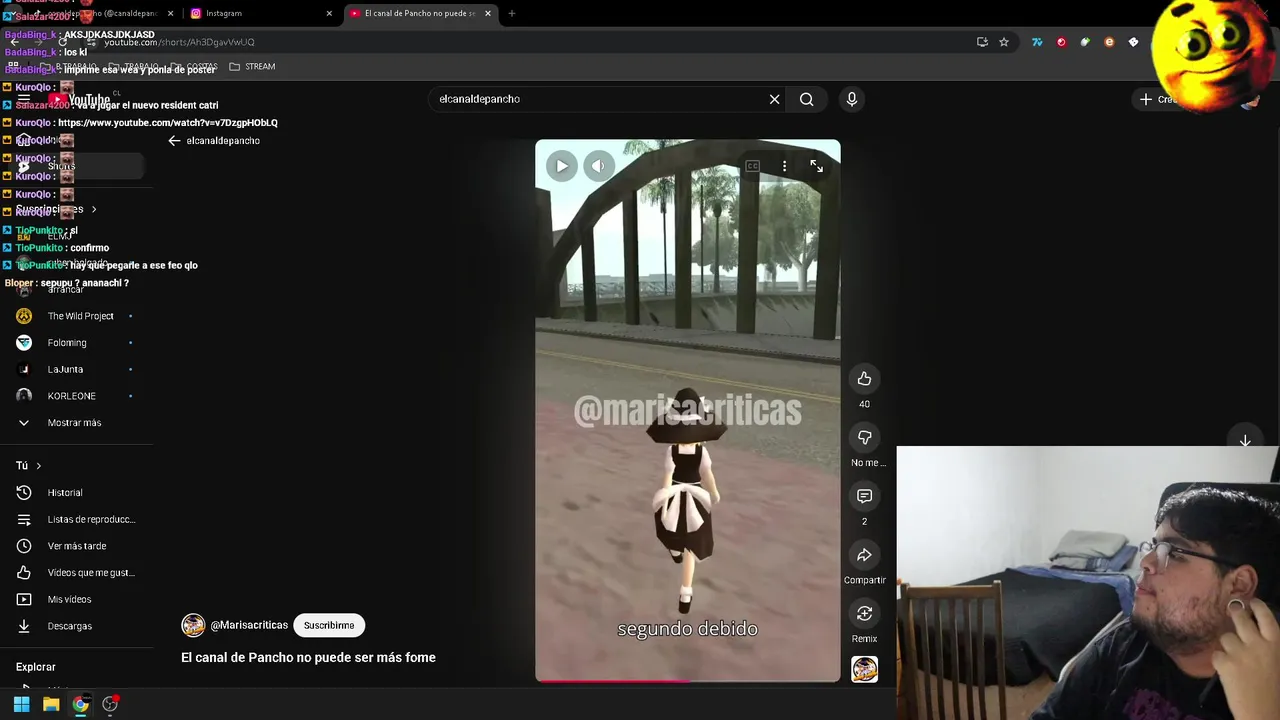Open the 7TV extension icon
Screen dimensions: 1280x720
click(1037, 42)
